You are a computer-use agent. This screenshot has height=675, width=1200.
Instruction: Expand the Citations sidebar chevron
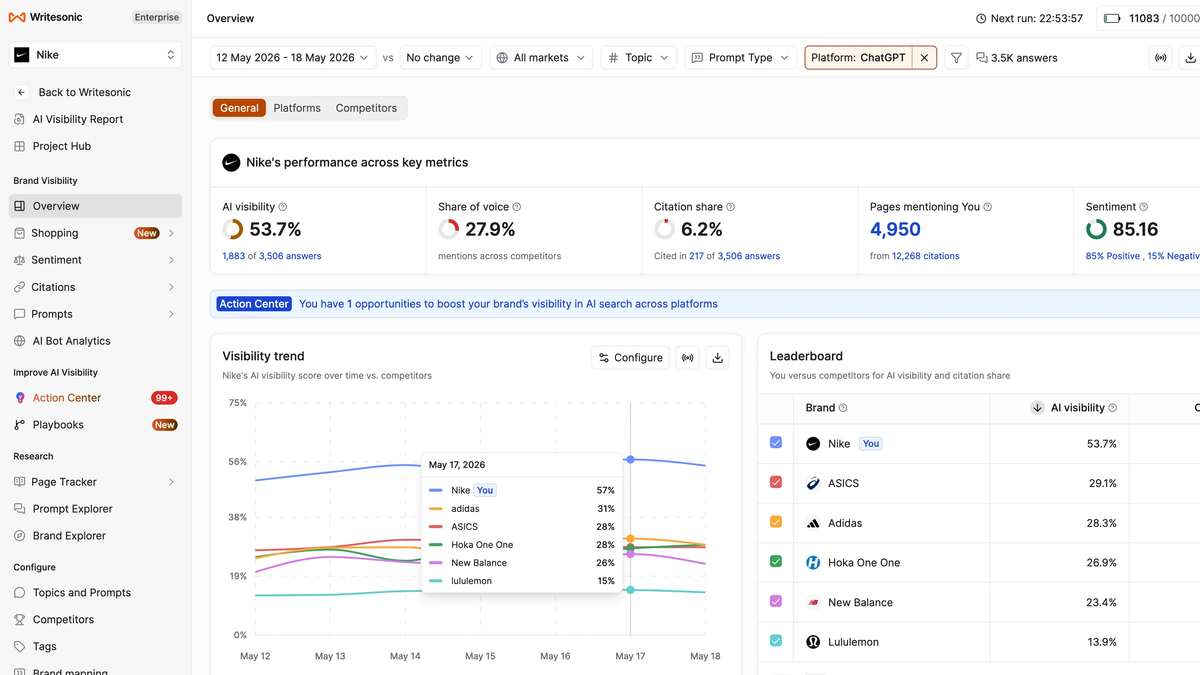click(x=171, y=287)
